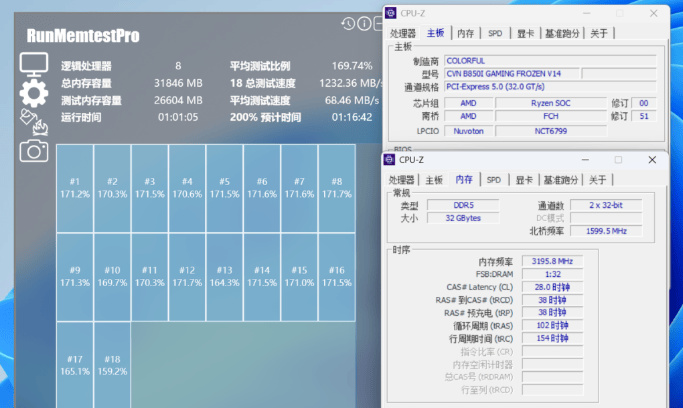The width and height of the screenshot is (683, 408).
Task: Click the 1:32 FSB:DRAM value
Action: 552,274
